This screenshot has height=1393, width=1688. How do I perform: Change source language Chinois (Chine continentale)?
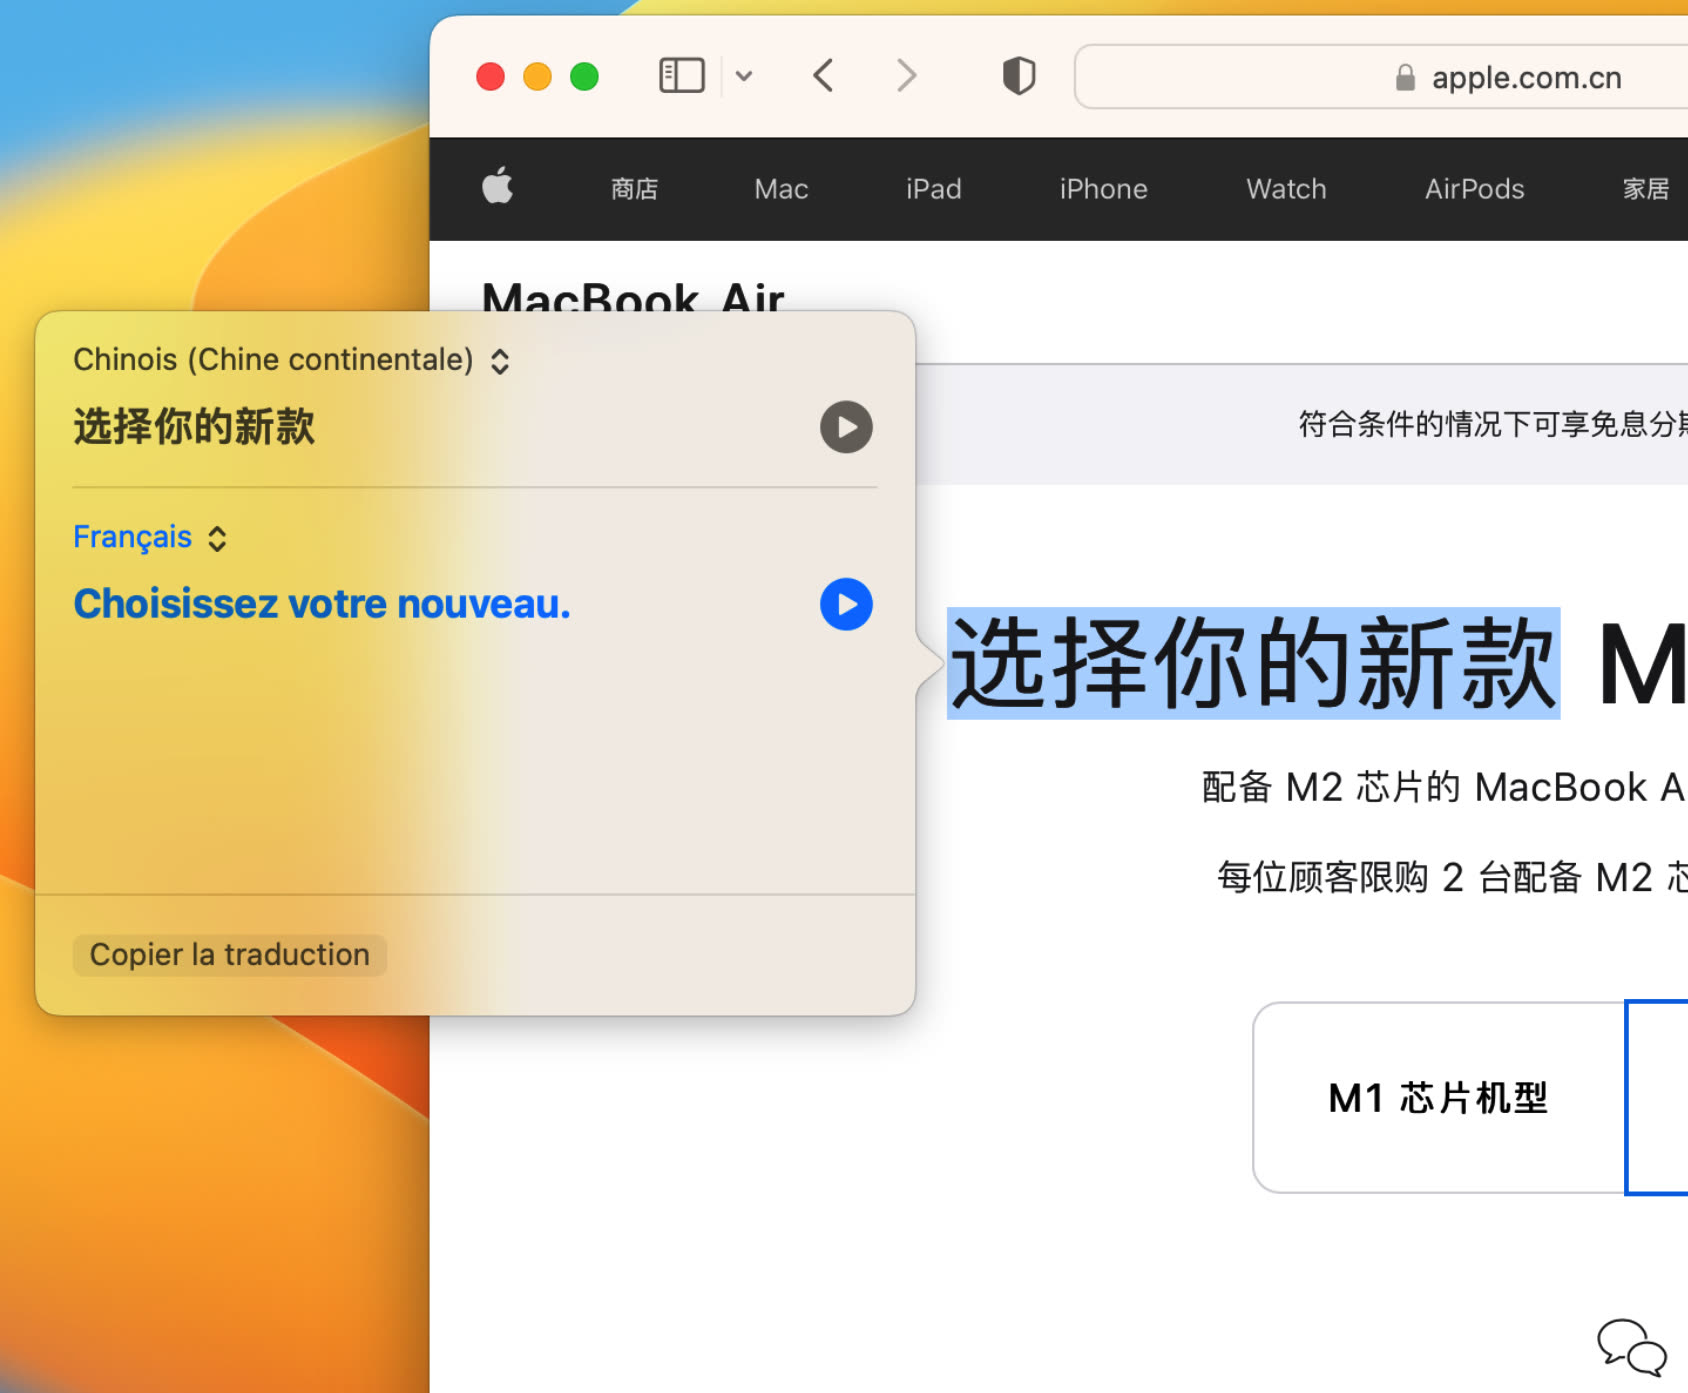(291, 360)
